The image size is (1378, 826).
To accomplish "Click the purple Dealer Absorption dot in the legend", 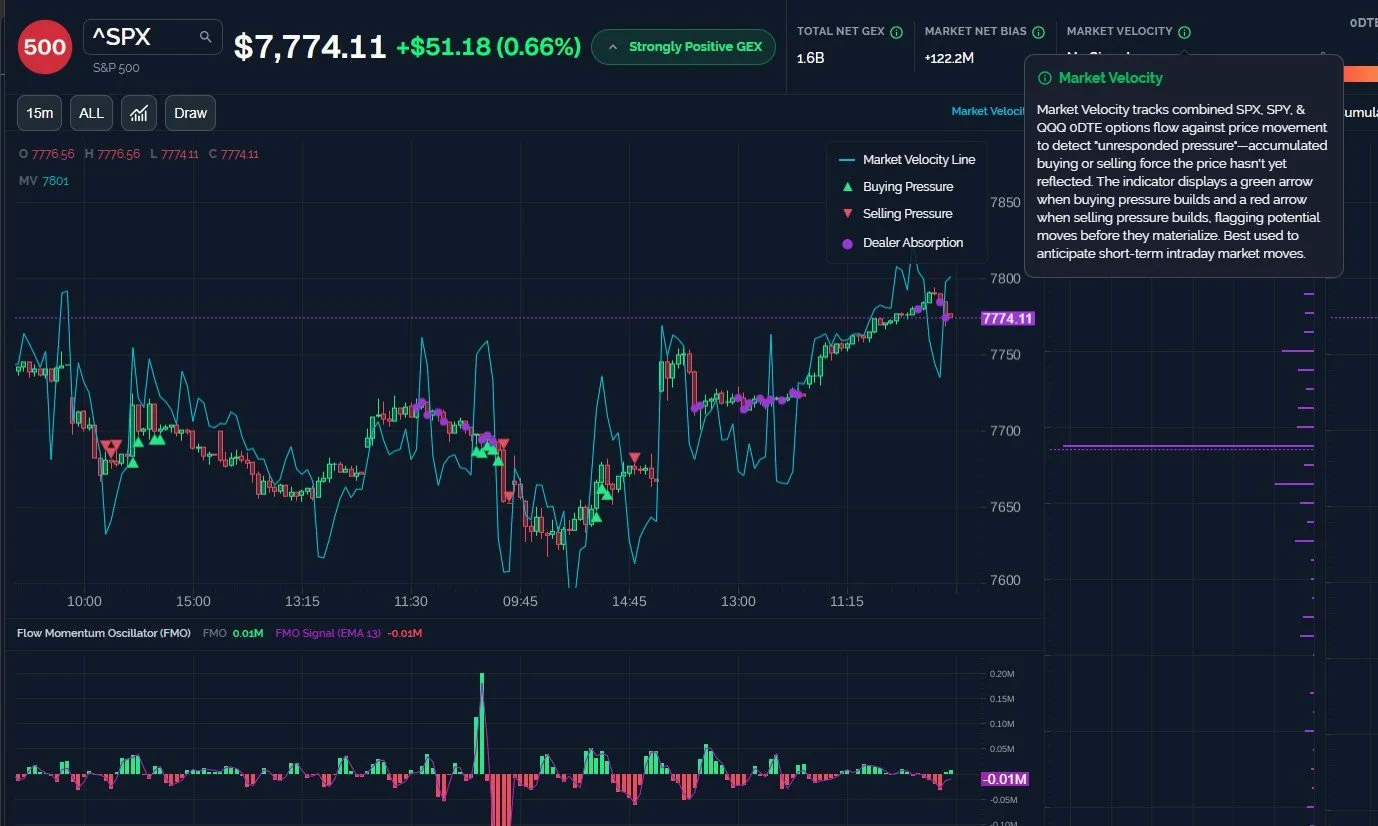I will (848, 243).
